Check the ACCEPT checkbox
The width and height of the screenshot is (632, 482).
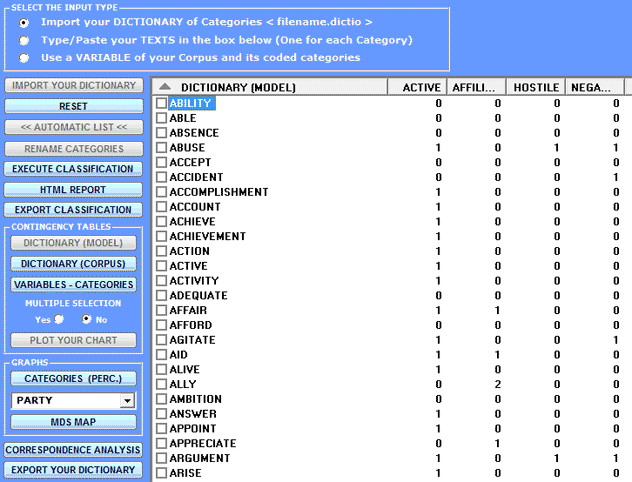162,162
